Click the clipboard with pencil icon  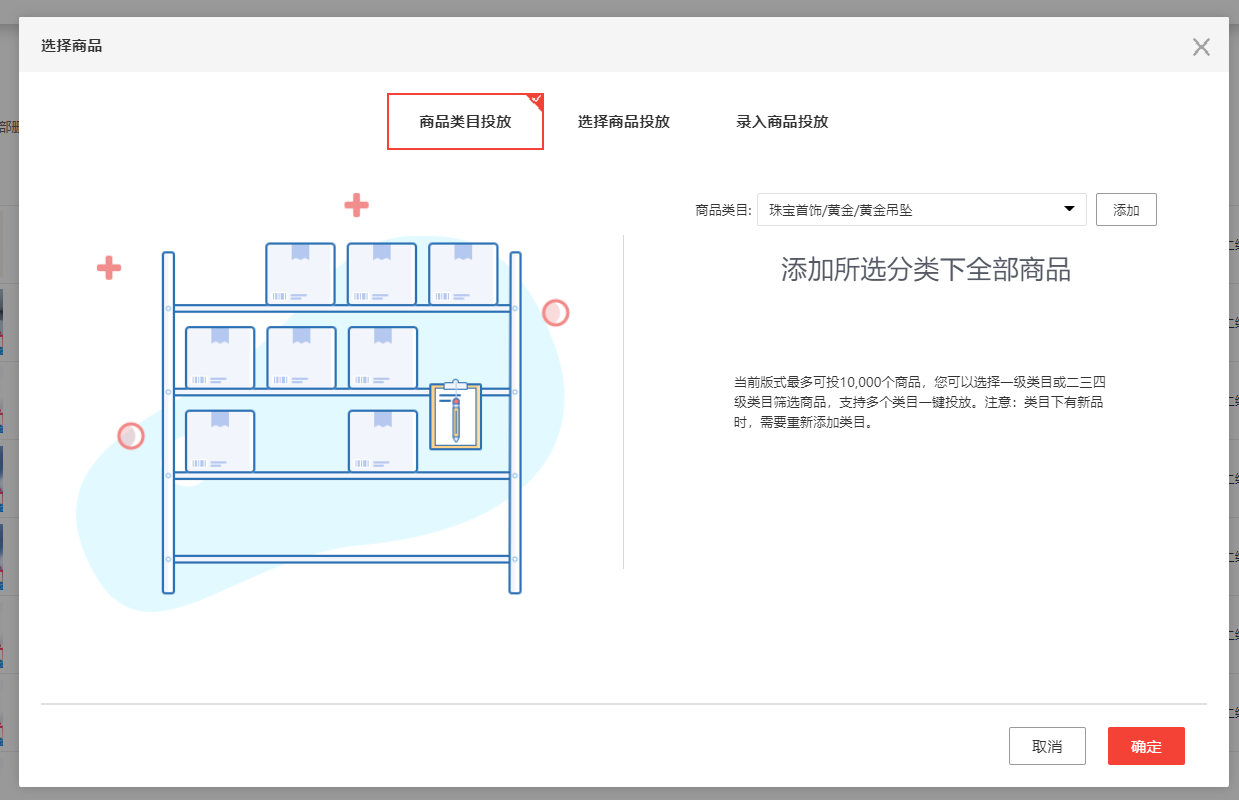pyautogui.click(x=456, y=414)
